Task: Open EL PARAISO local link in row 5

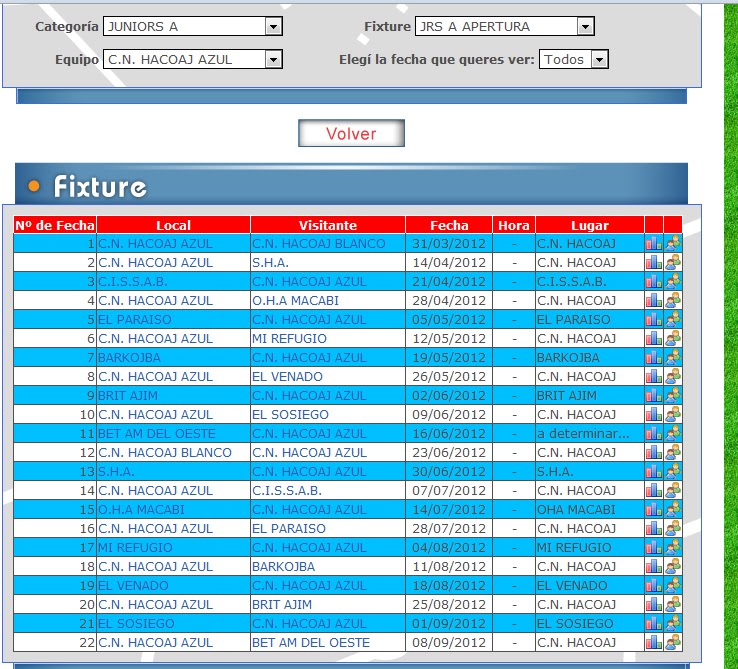Action: (x=135, y=319)
